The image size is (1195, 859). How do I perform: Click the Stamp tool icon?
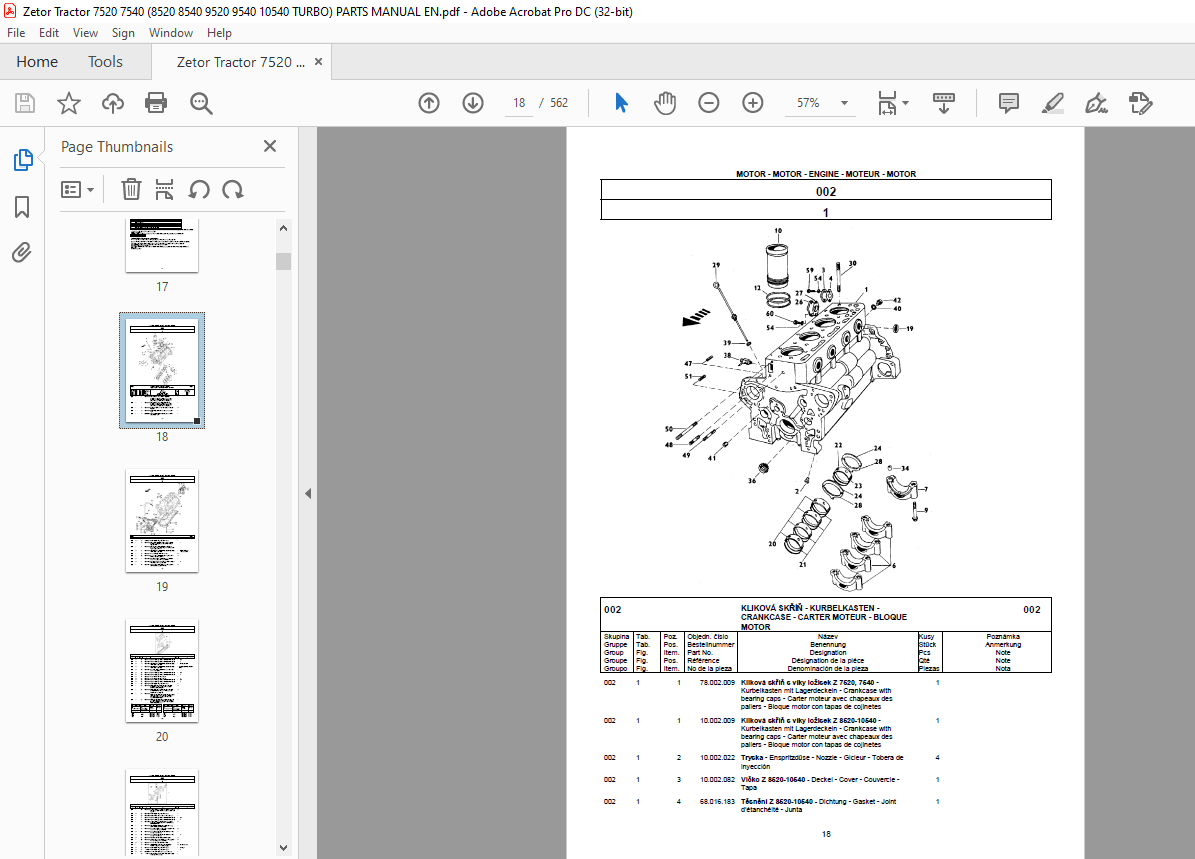coord(1141,103)
